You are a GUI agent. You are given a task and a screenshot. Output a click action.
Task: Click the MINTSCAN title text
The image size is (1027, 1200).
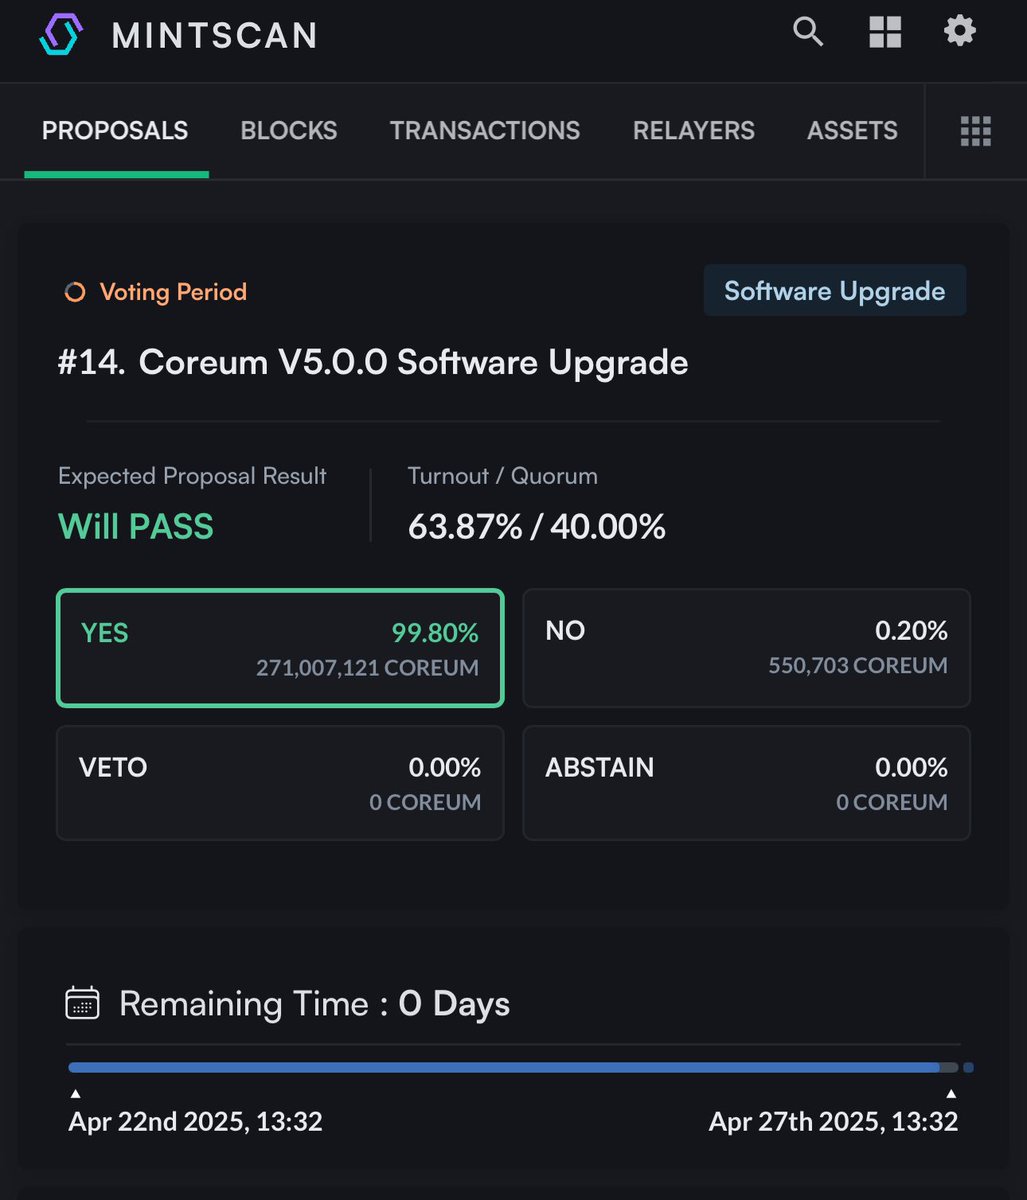[215, 36]
